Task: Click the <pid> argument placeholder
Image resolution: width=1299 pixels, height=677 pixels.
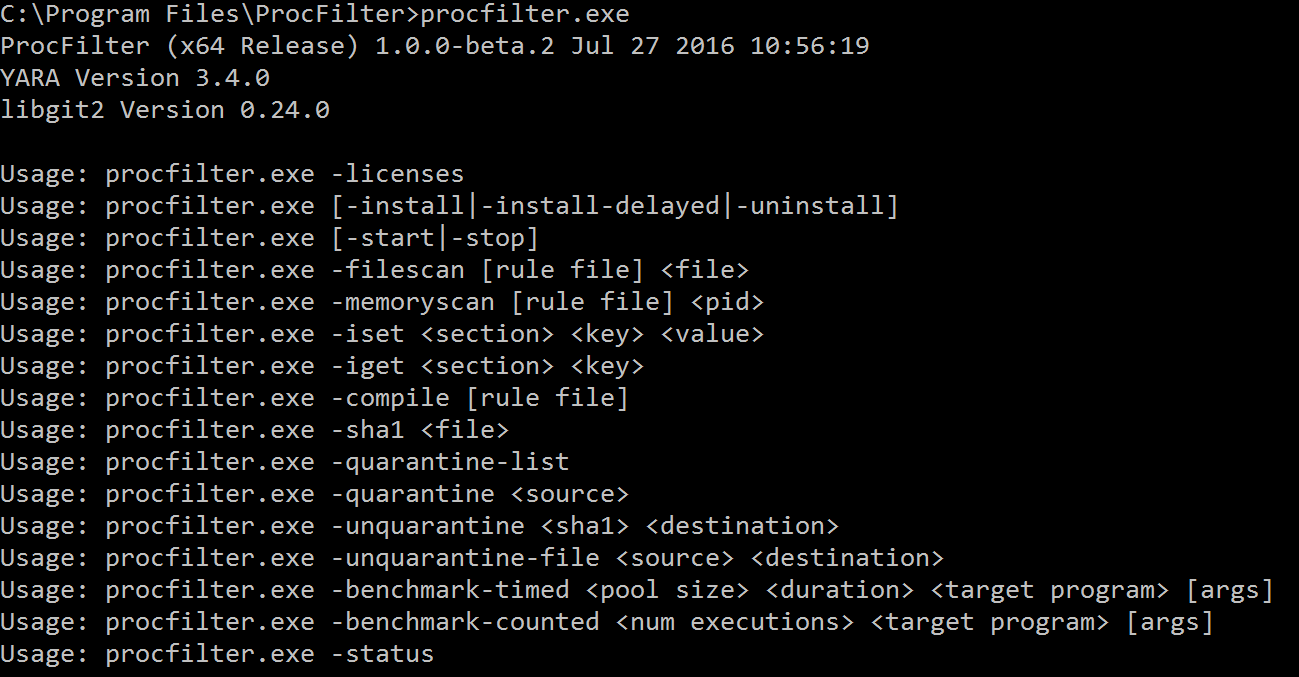Action: coord(727,302)
